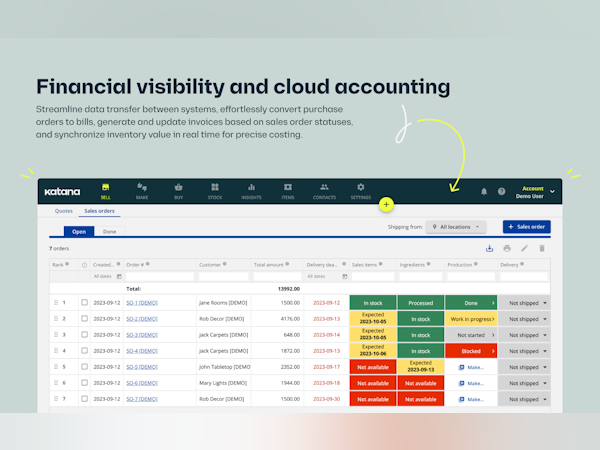Check the SO-6 order checkbox
The image size is (600, 450).
84,383
